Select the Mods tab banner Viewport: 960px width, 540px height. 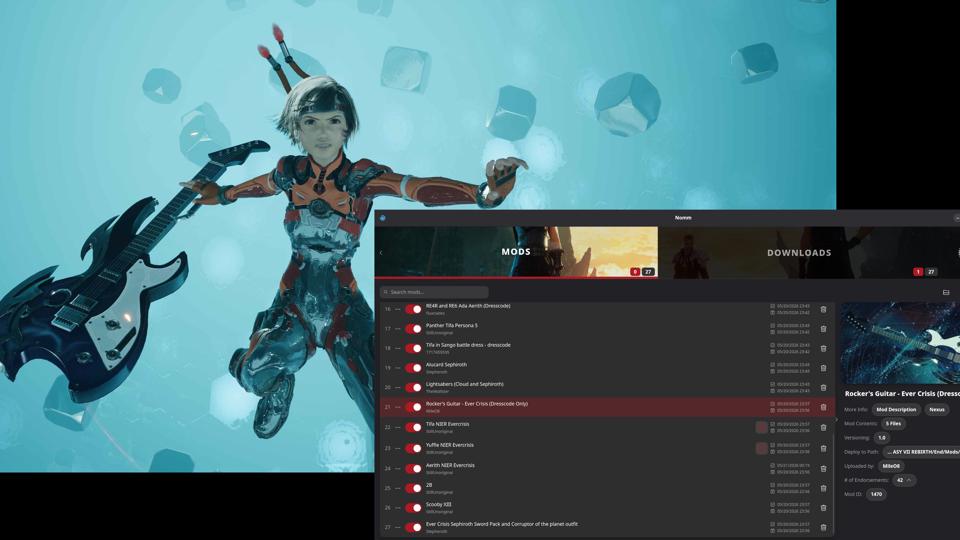(516, 252)
